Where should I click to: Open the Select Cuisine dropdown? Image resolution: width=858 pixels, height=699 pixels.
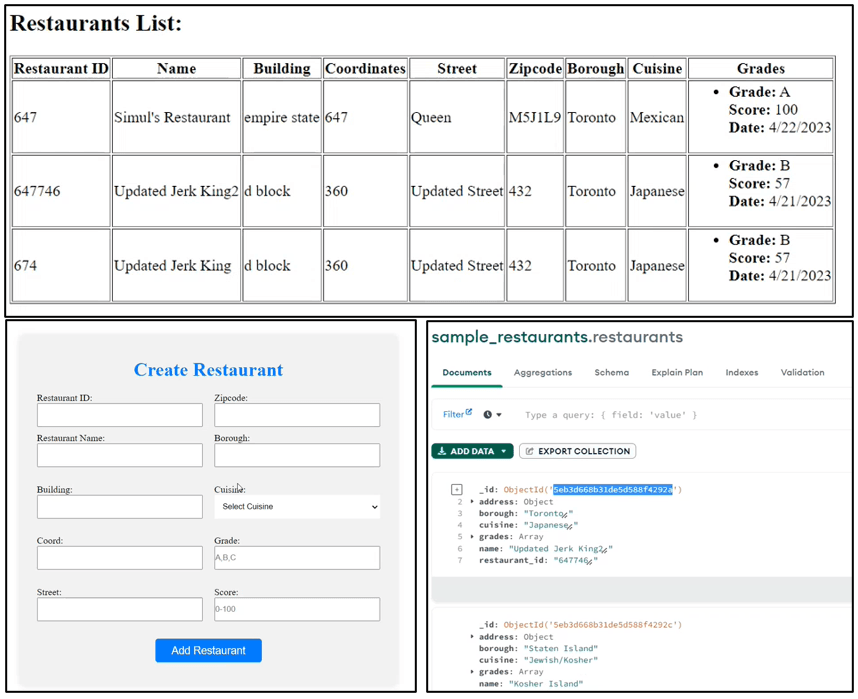[x=297, y=507]
